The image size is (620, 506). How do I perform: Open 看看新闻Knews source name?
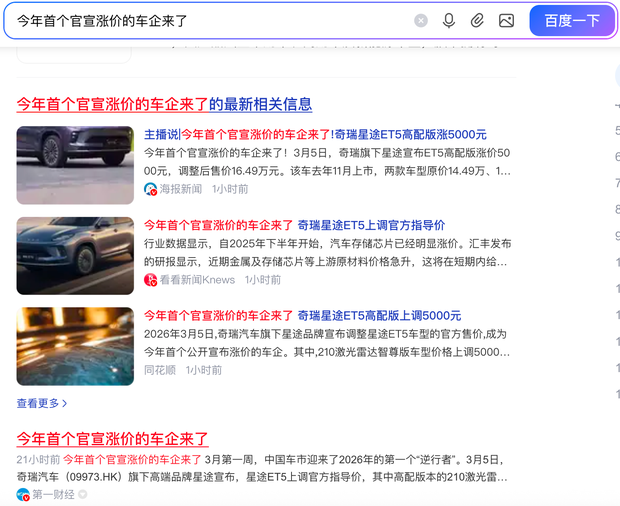(197, 280)
